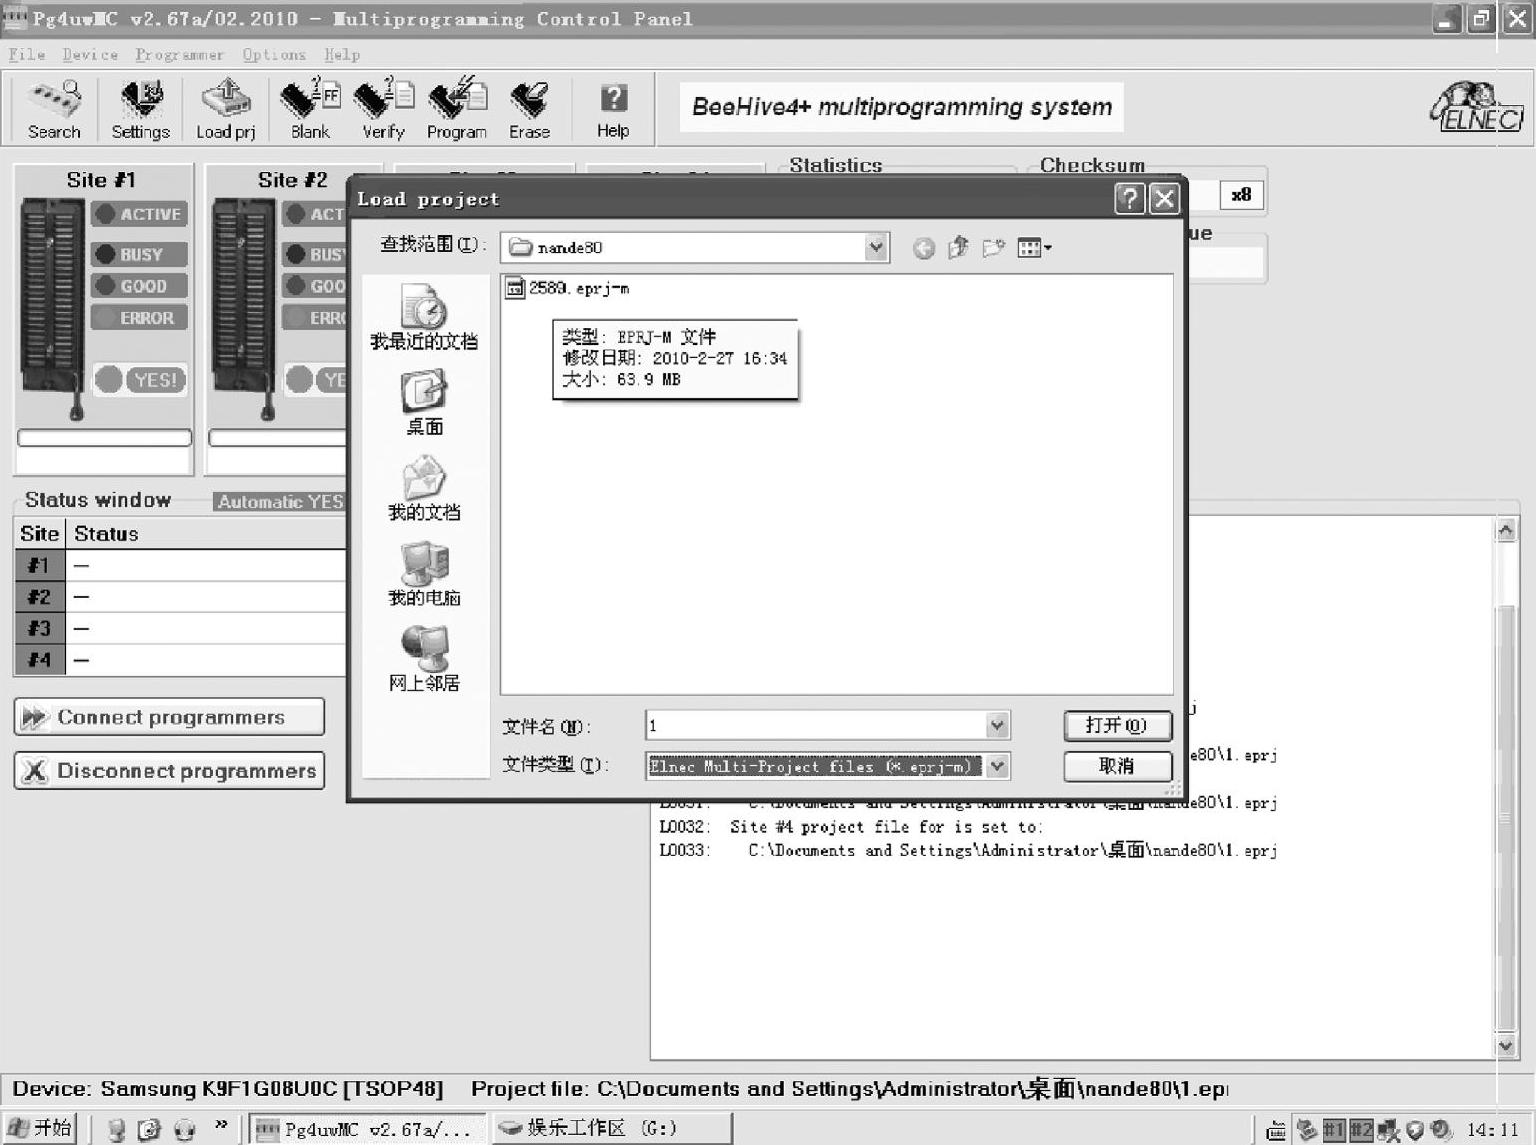Click the log window scroll up arrow
Viewport: 1536px width, 1145px height.
pyautogui.click(x=1506, y=530)
